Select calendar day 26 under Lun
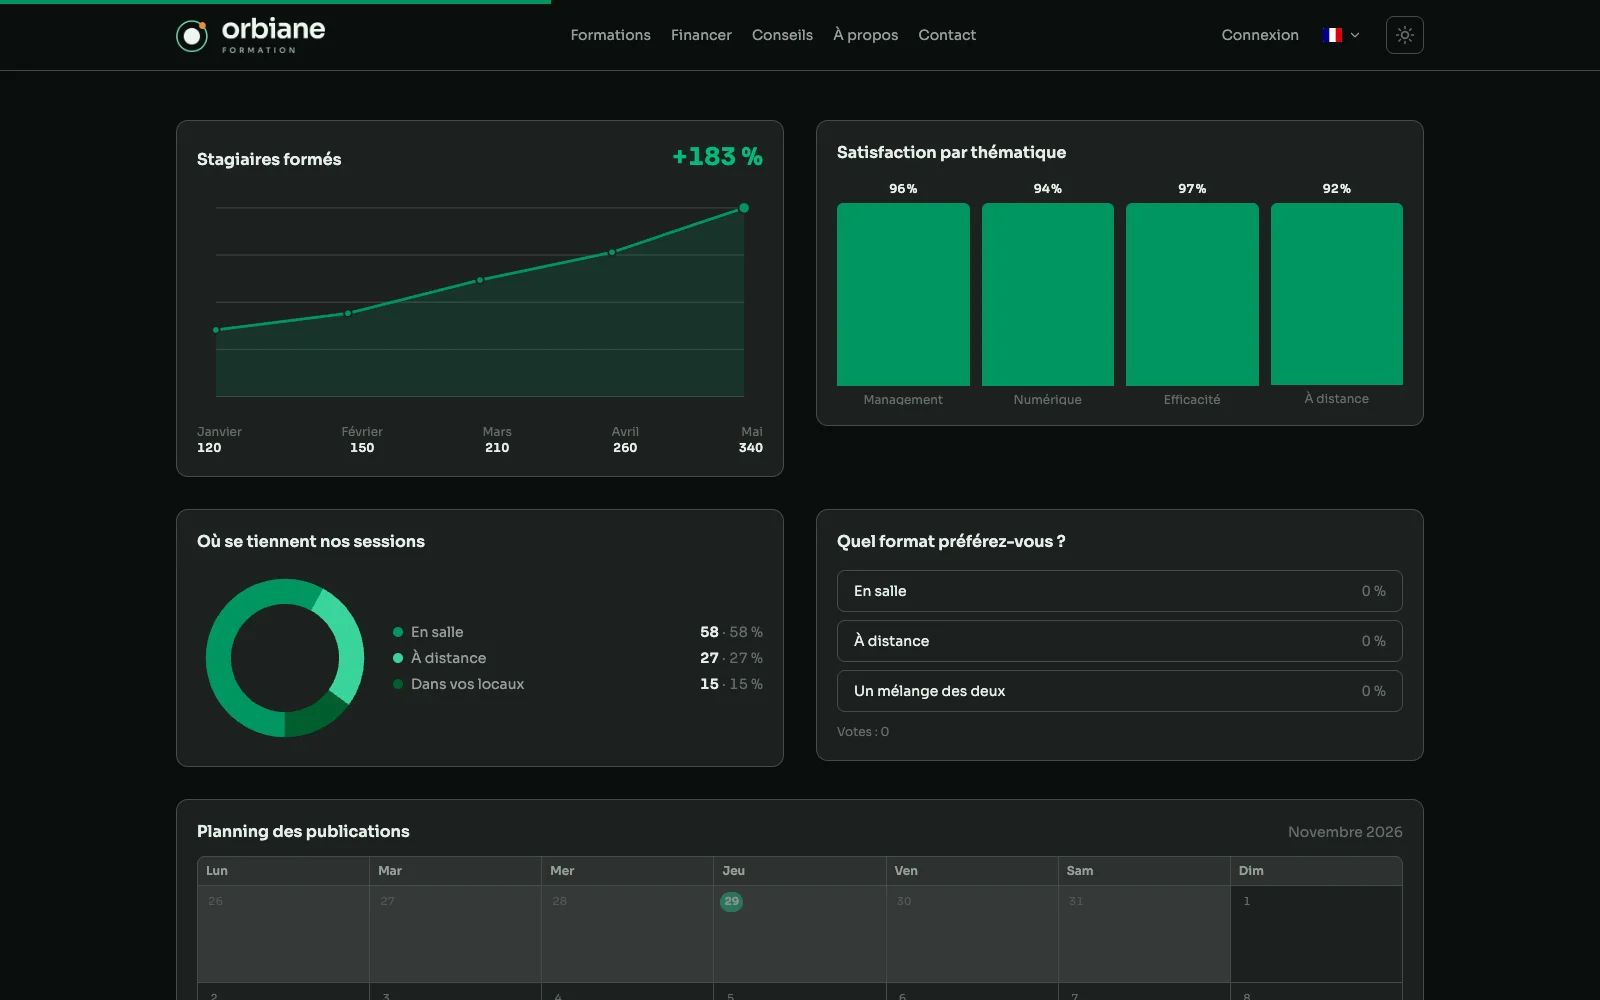Image resolution: width=1600 pixels, height=1000 pixels. coord(284,933)
